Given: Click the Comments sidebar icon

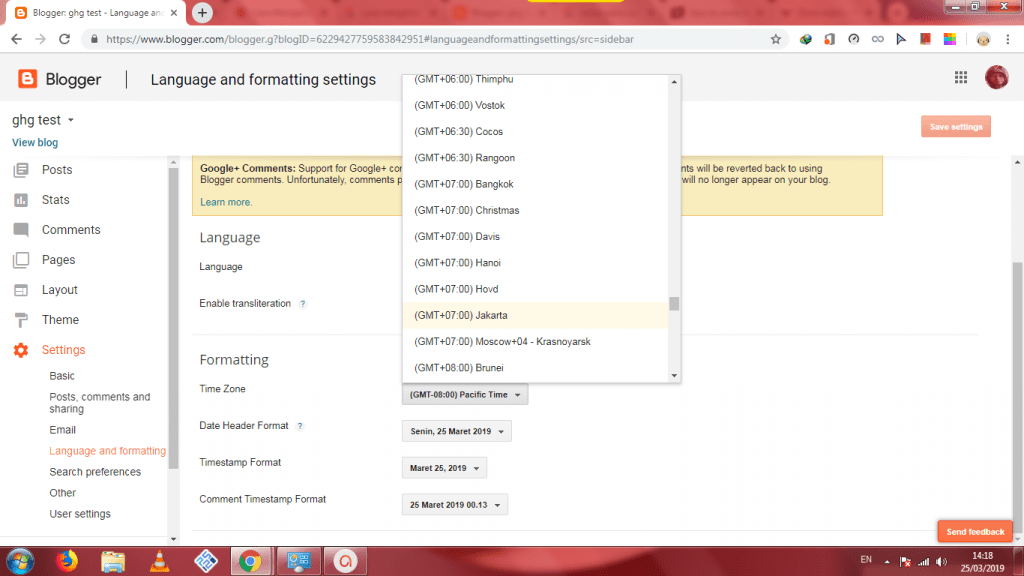Looking at the screenshot, I should 21,230.
